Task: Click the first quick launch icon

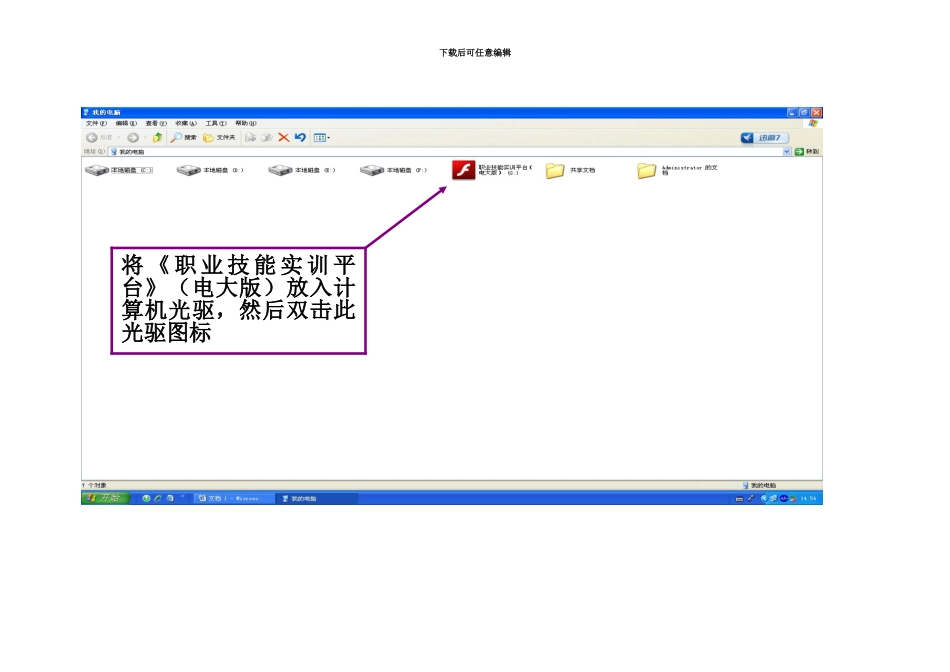Action: (146, 498)
